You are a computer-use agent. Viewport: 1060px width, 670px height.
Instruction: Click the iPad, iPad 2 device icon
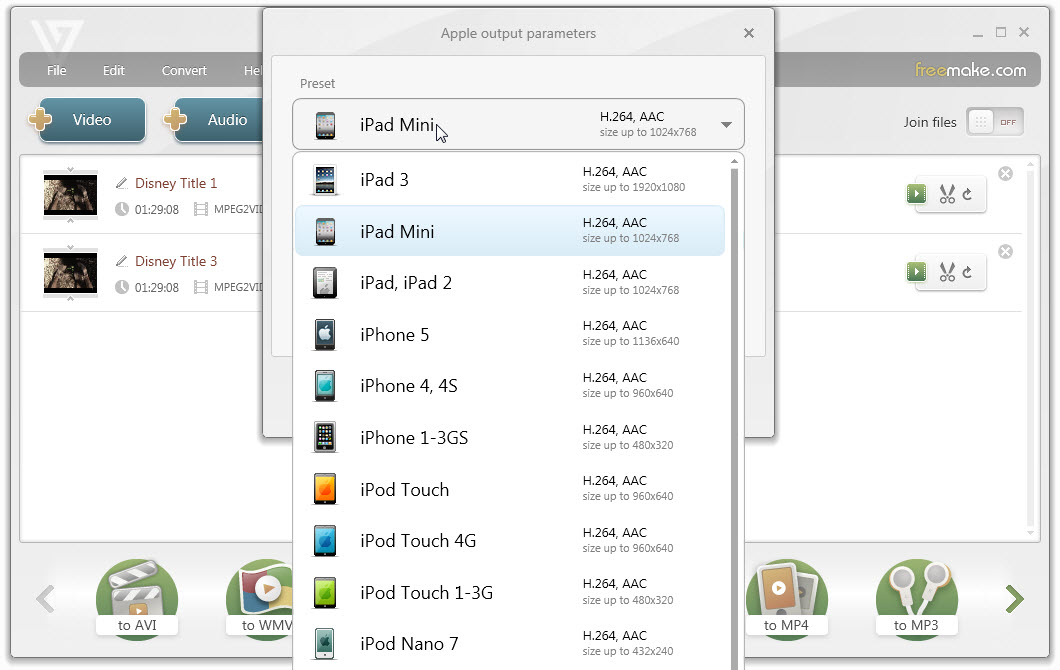[324, 283]
